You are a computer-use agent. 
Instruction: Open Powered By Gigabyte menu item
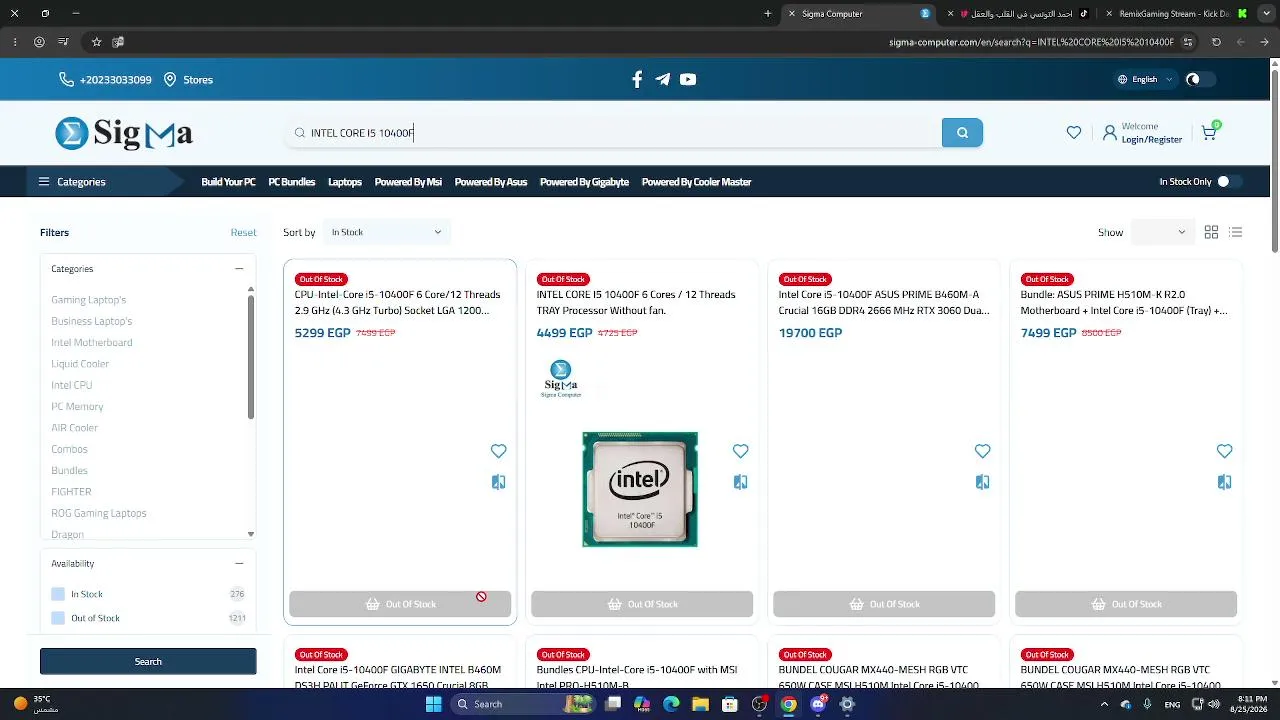point(584,182)
